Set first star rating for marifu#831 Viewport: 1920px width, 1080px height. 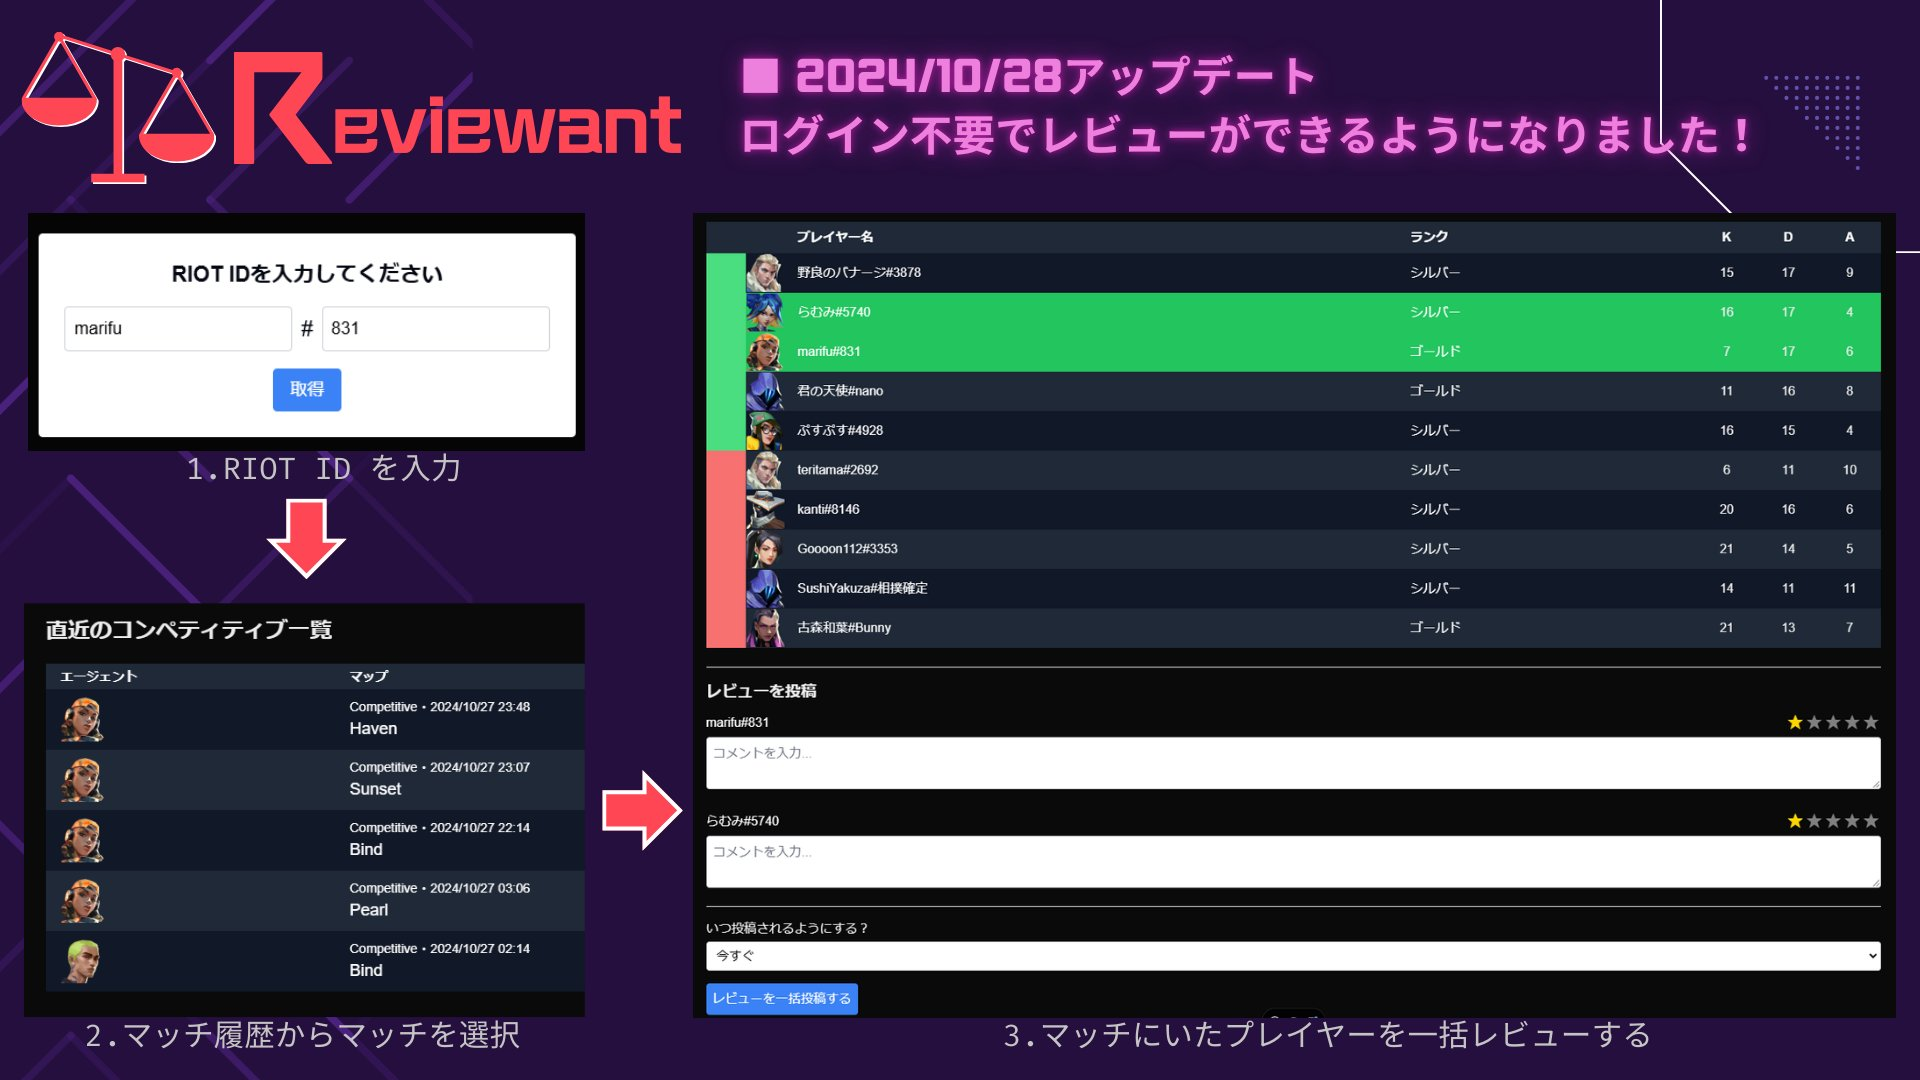point(1795,723)
